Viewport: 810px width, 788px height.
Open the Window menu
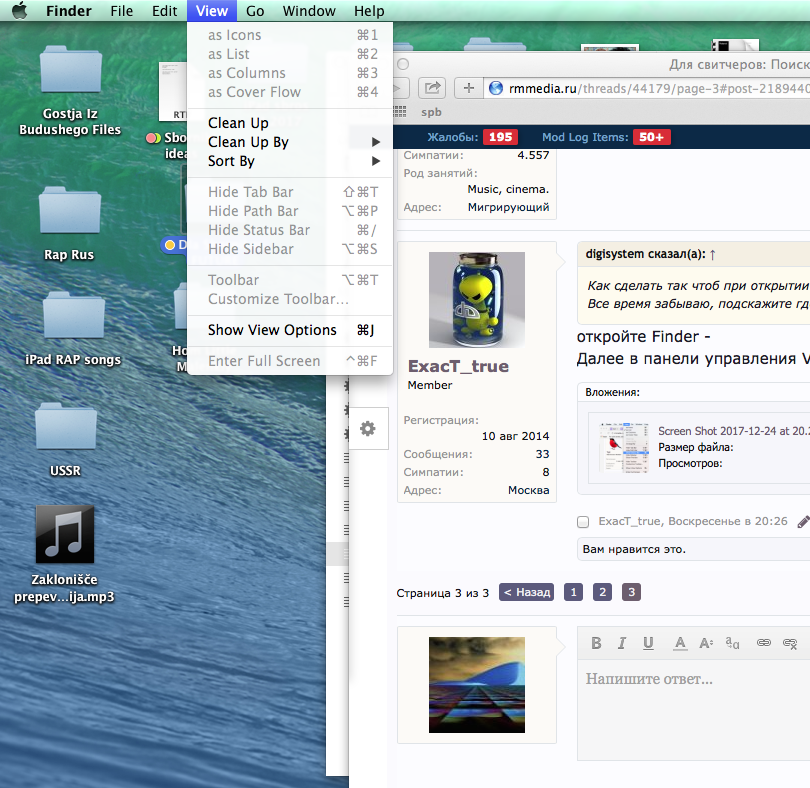[309, 11]
